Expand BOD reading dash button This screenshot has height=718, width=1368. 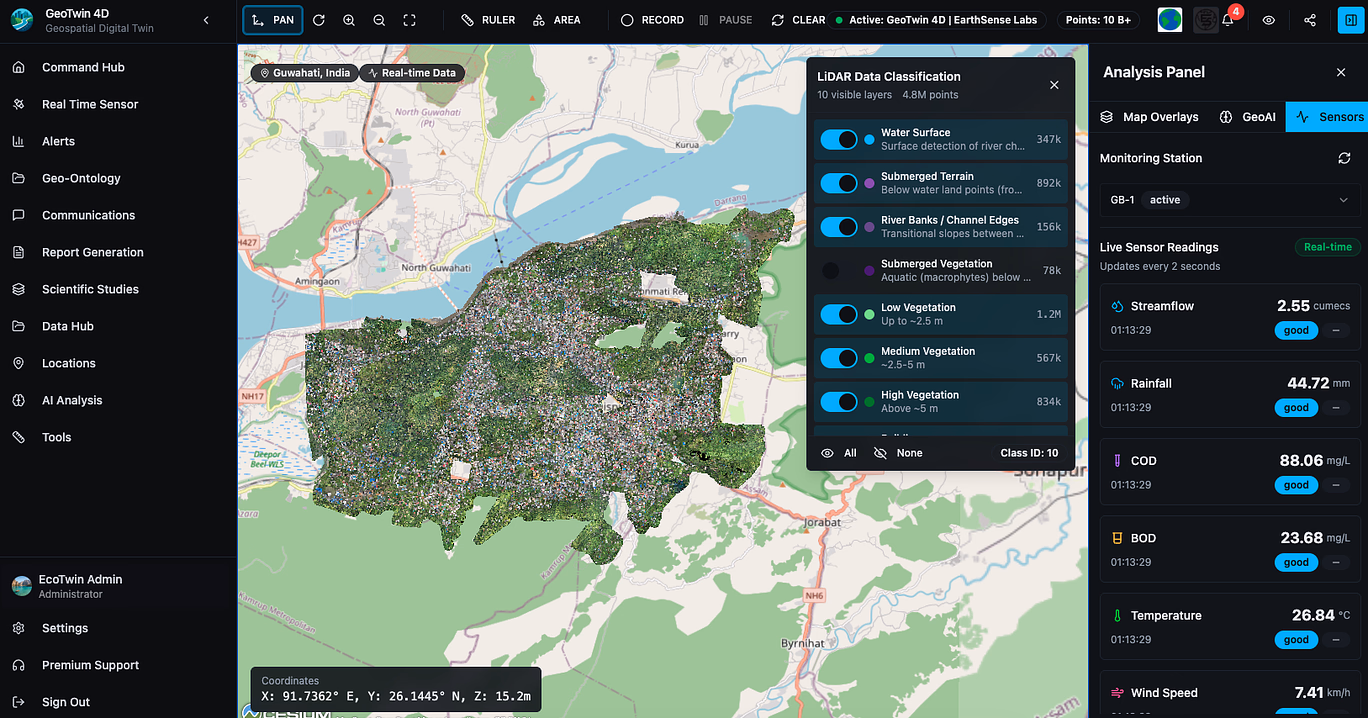[1336, 562]
